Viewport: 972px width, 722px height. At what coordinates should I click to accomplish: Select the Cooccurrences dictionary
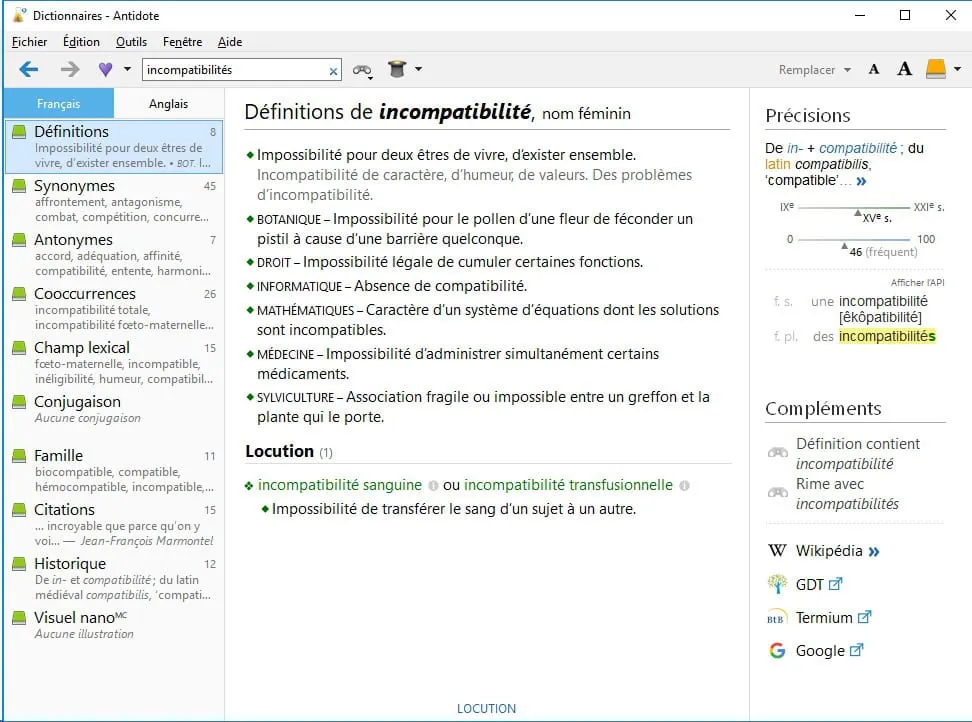84,294
